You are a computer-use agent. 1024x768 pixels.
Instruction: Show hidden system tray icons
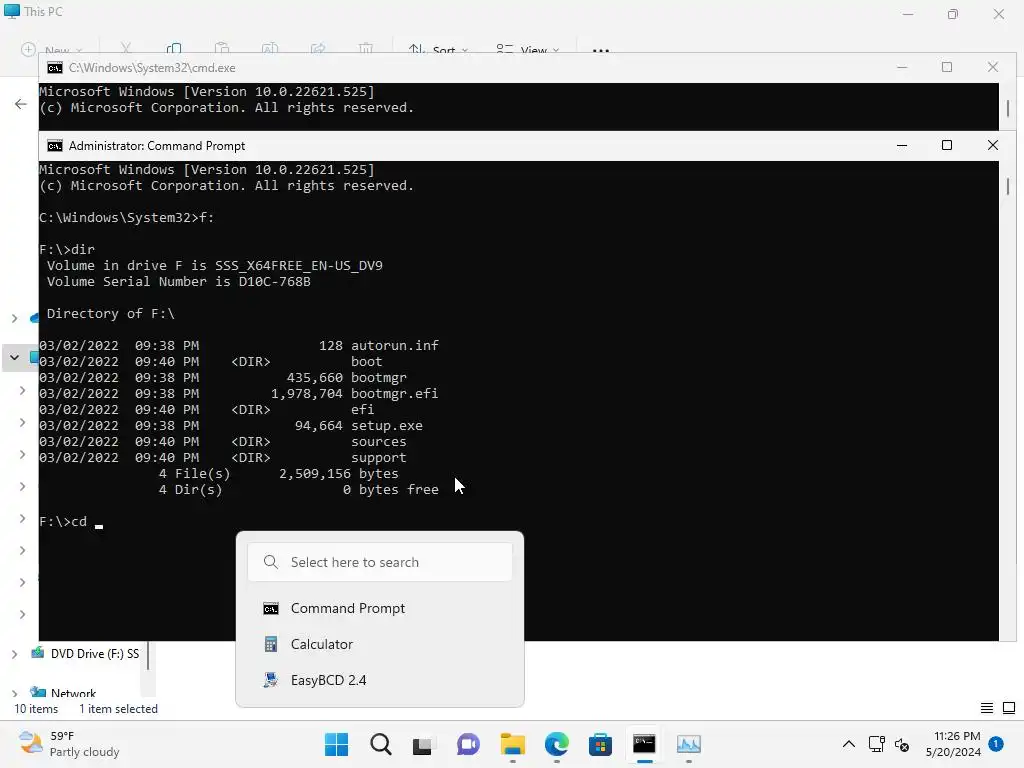[848, 744]
